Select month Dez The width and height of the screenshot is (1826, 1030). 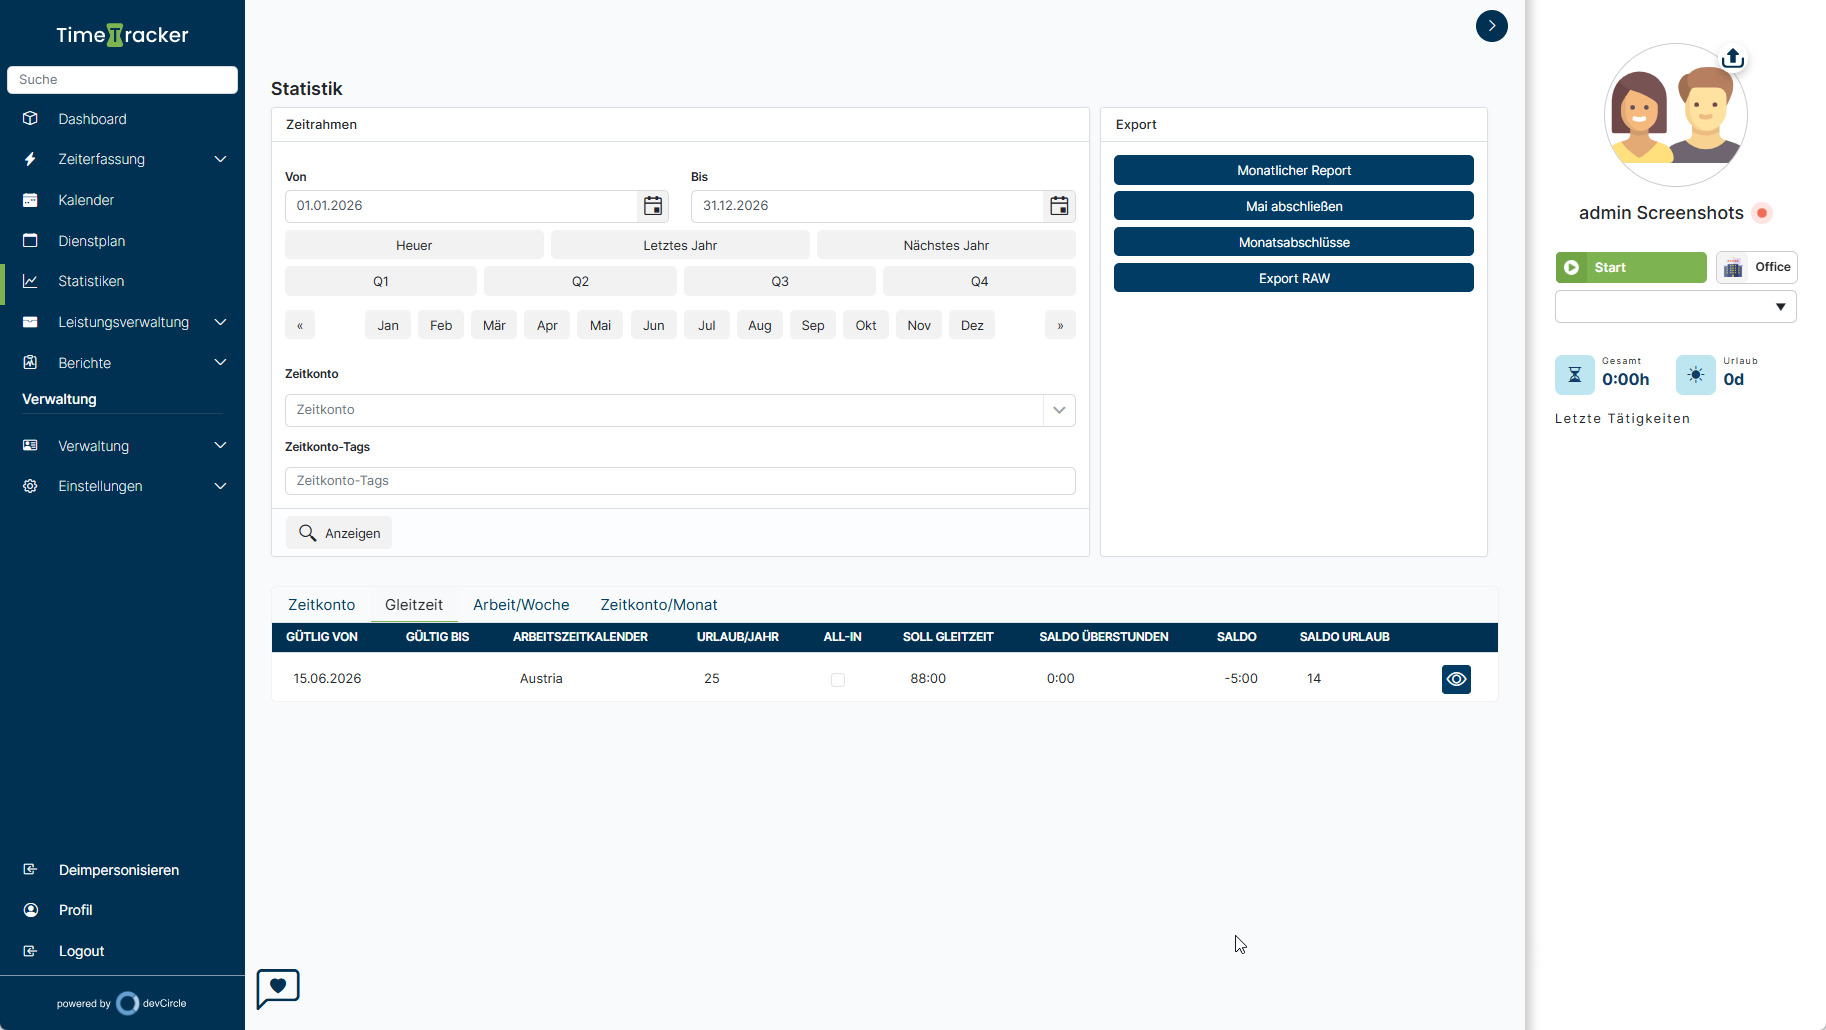click(972, 325)
